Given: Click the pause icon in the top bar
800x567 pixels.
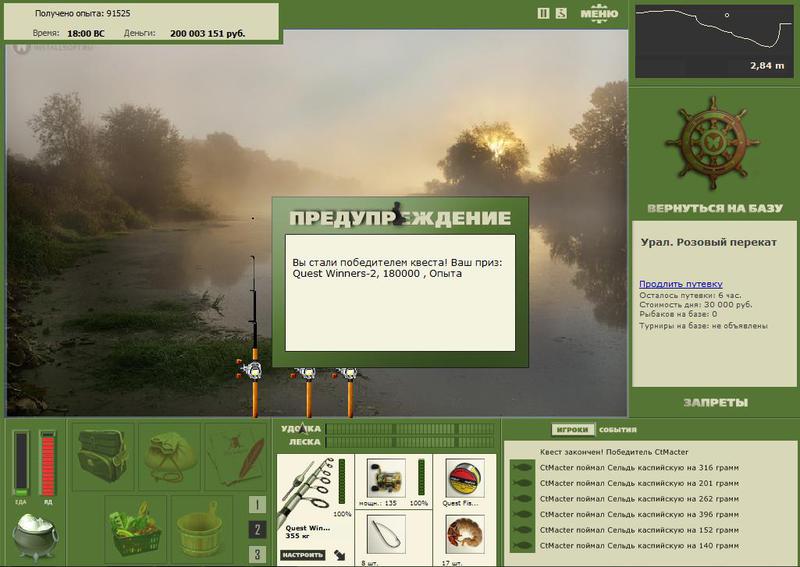Looking at the screenshot, I should pyautogui.click(x=543, y=13).
